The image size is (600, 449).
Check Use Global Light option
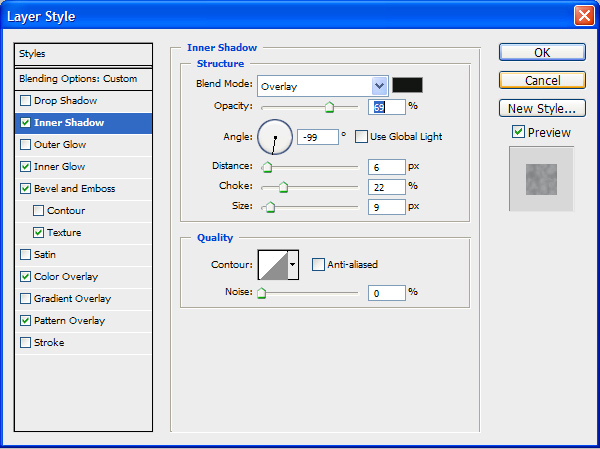pyautogui.click(x=361, y=137)
